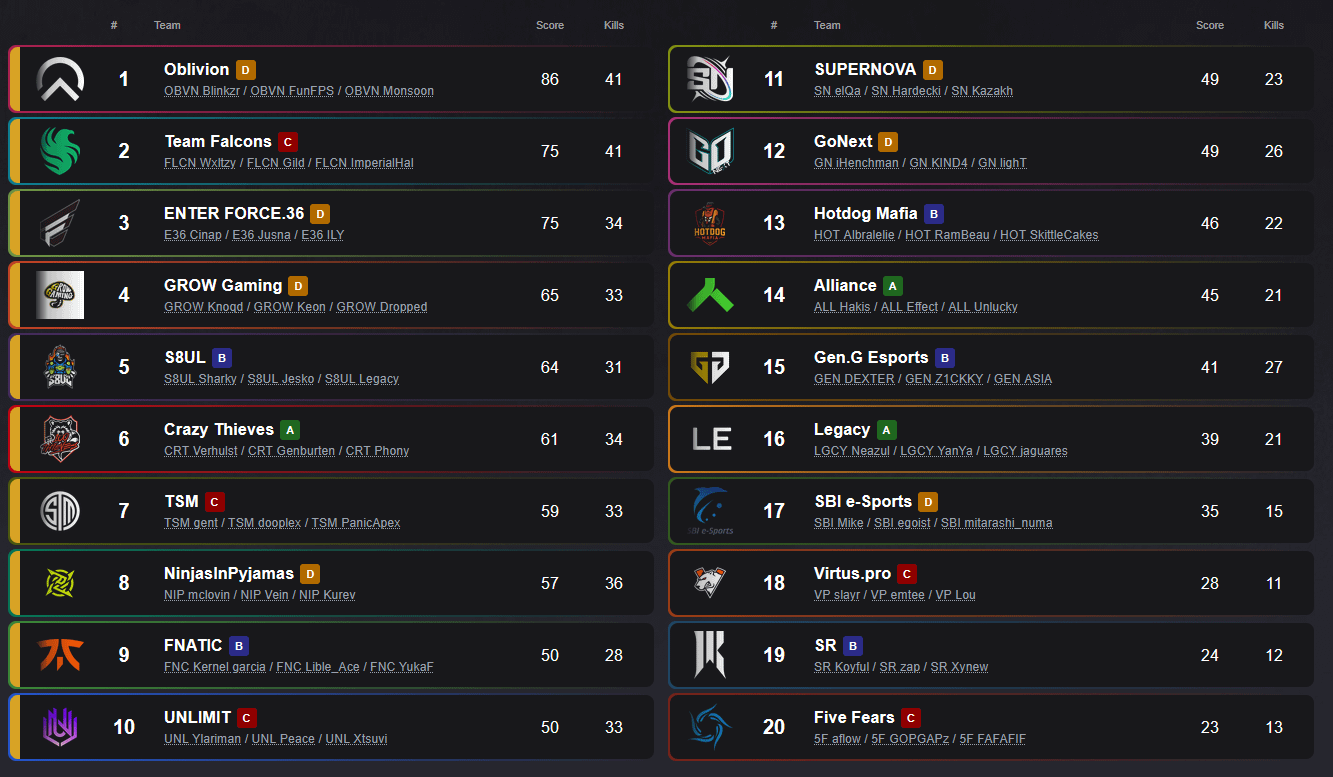Click the left table's Score column header
The width and height of the screenshot is (1333, 777).
(550, 25)
